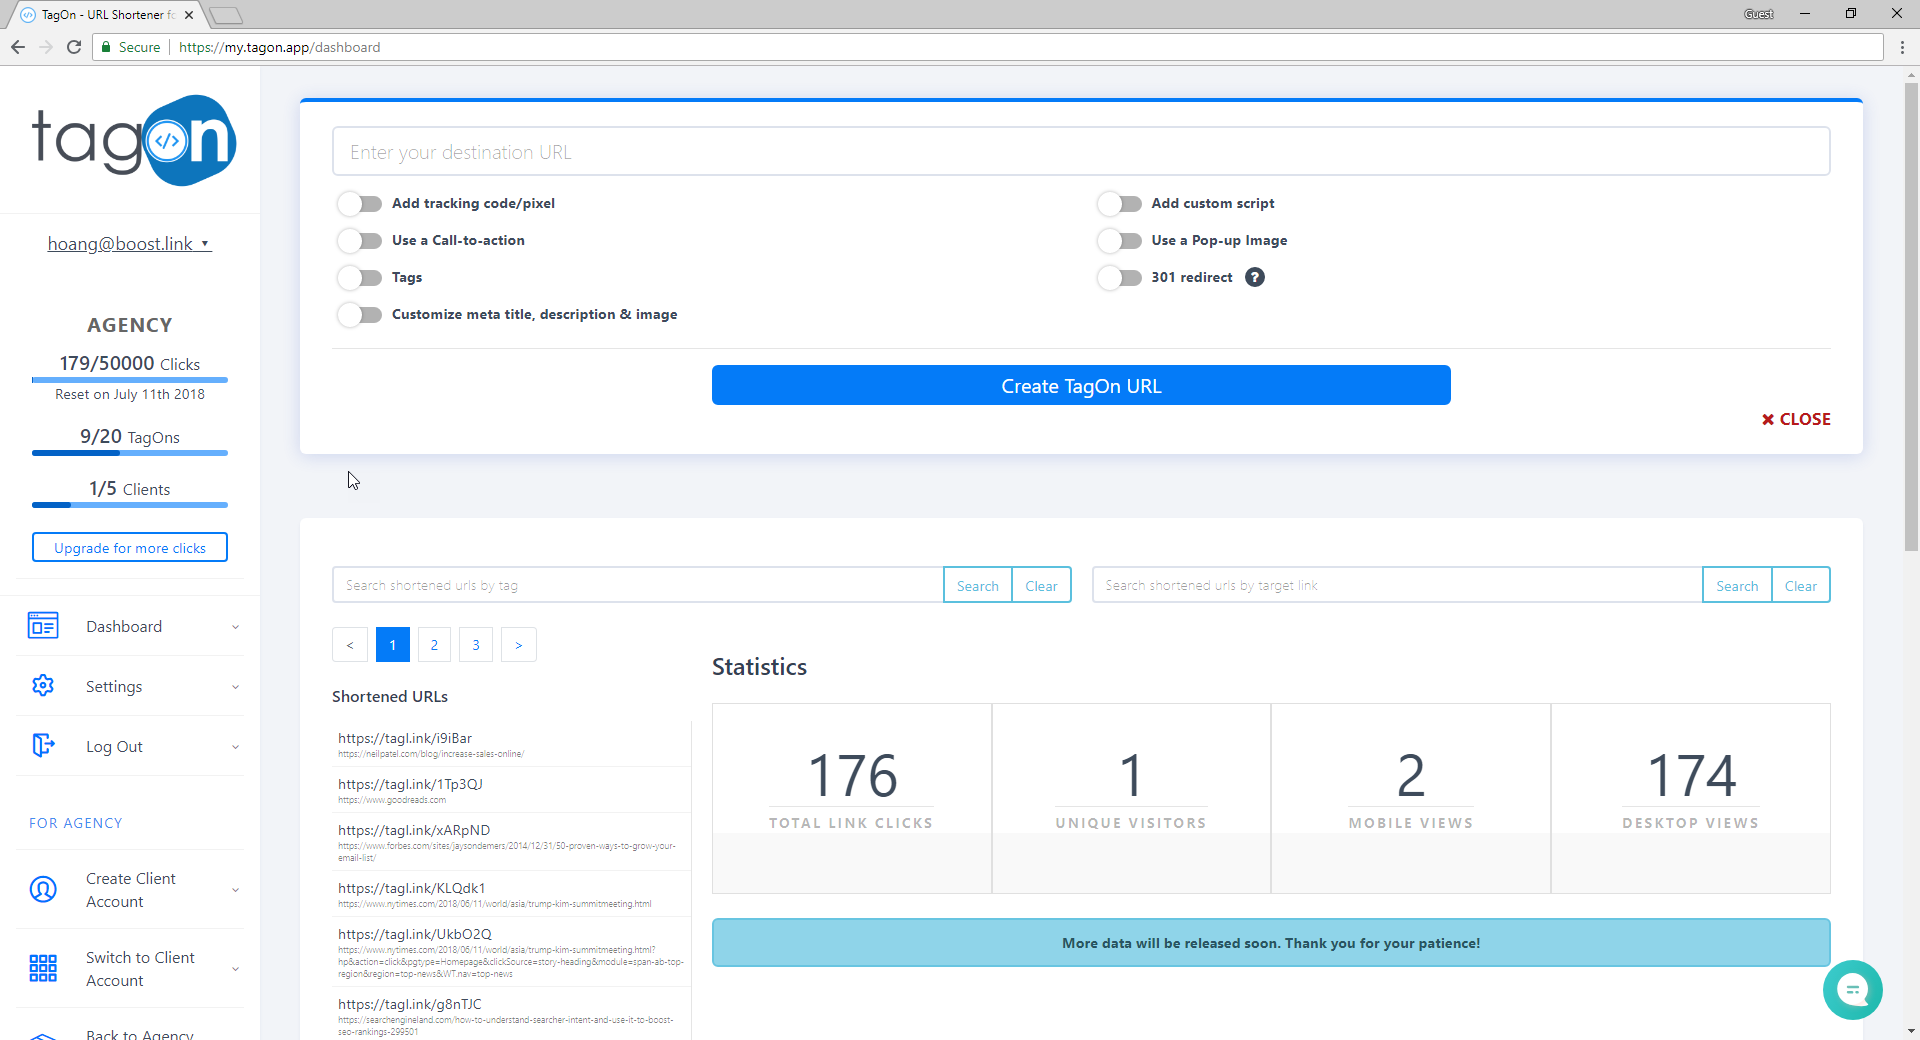Expand the Dashboard menu chevron
1920x1040 pixels.
point(235,627)
